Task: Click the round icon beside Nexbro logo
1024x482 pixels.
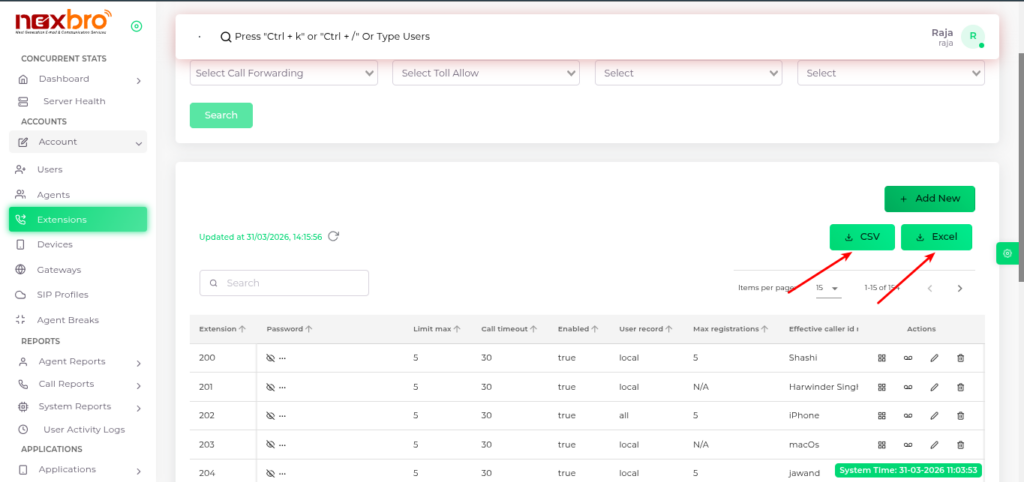Action: click(x=136, y=25)
